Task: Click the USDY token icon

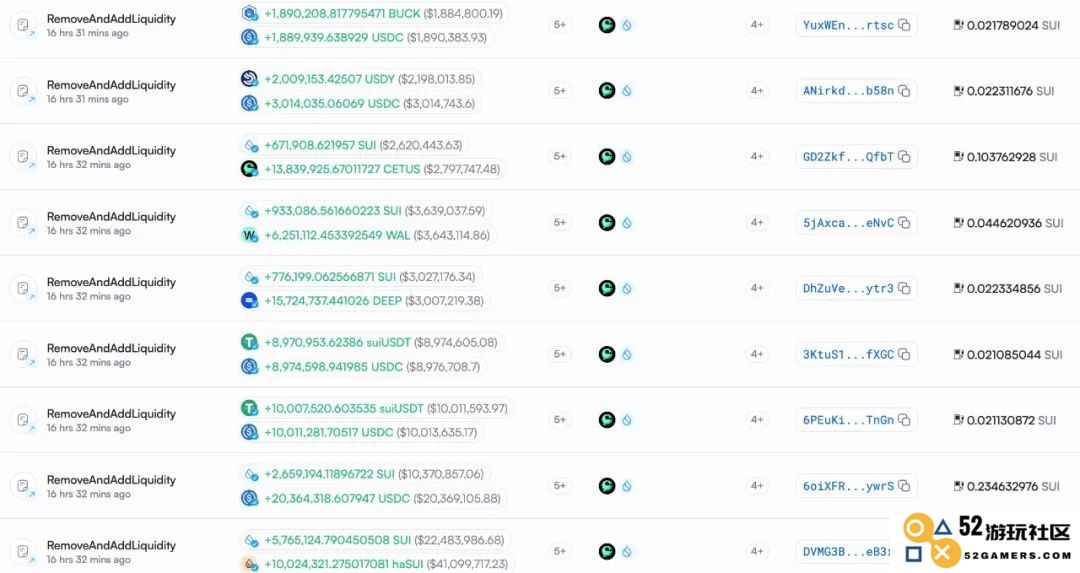Action: pos(249,79)
